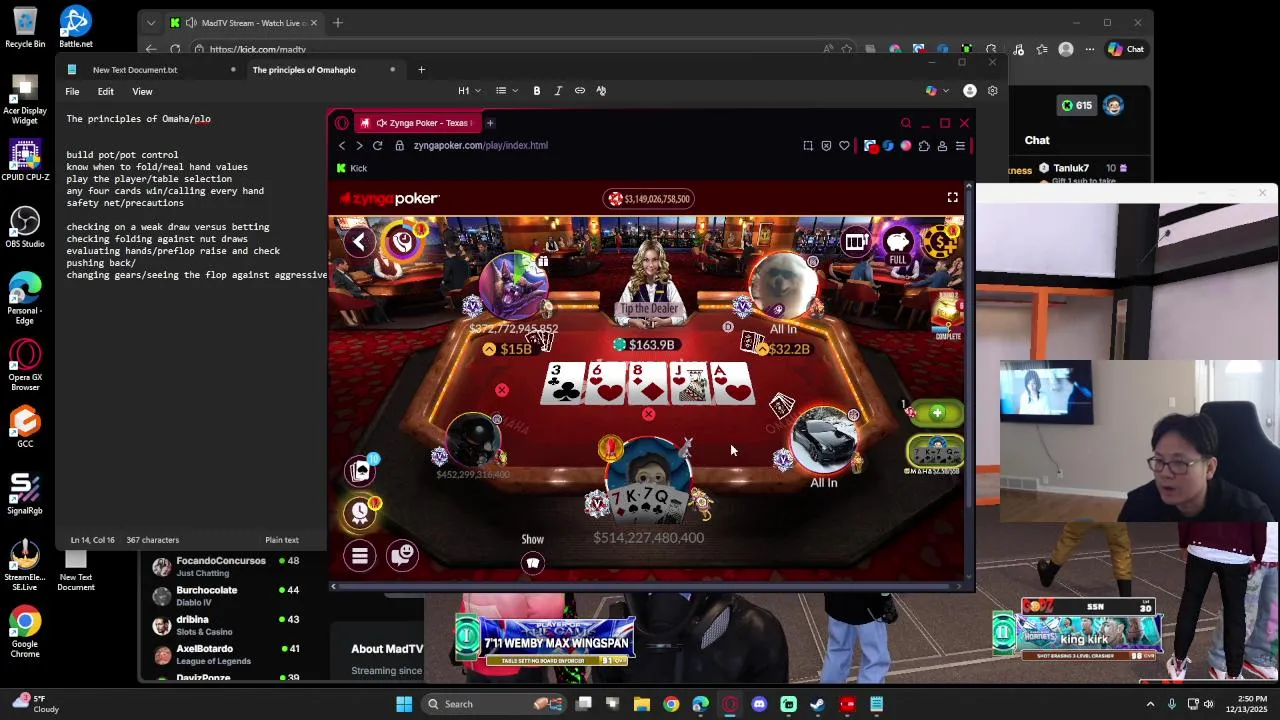Click the total chips balance $3,149,026,758,500

point(648,199)
